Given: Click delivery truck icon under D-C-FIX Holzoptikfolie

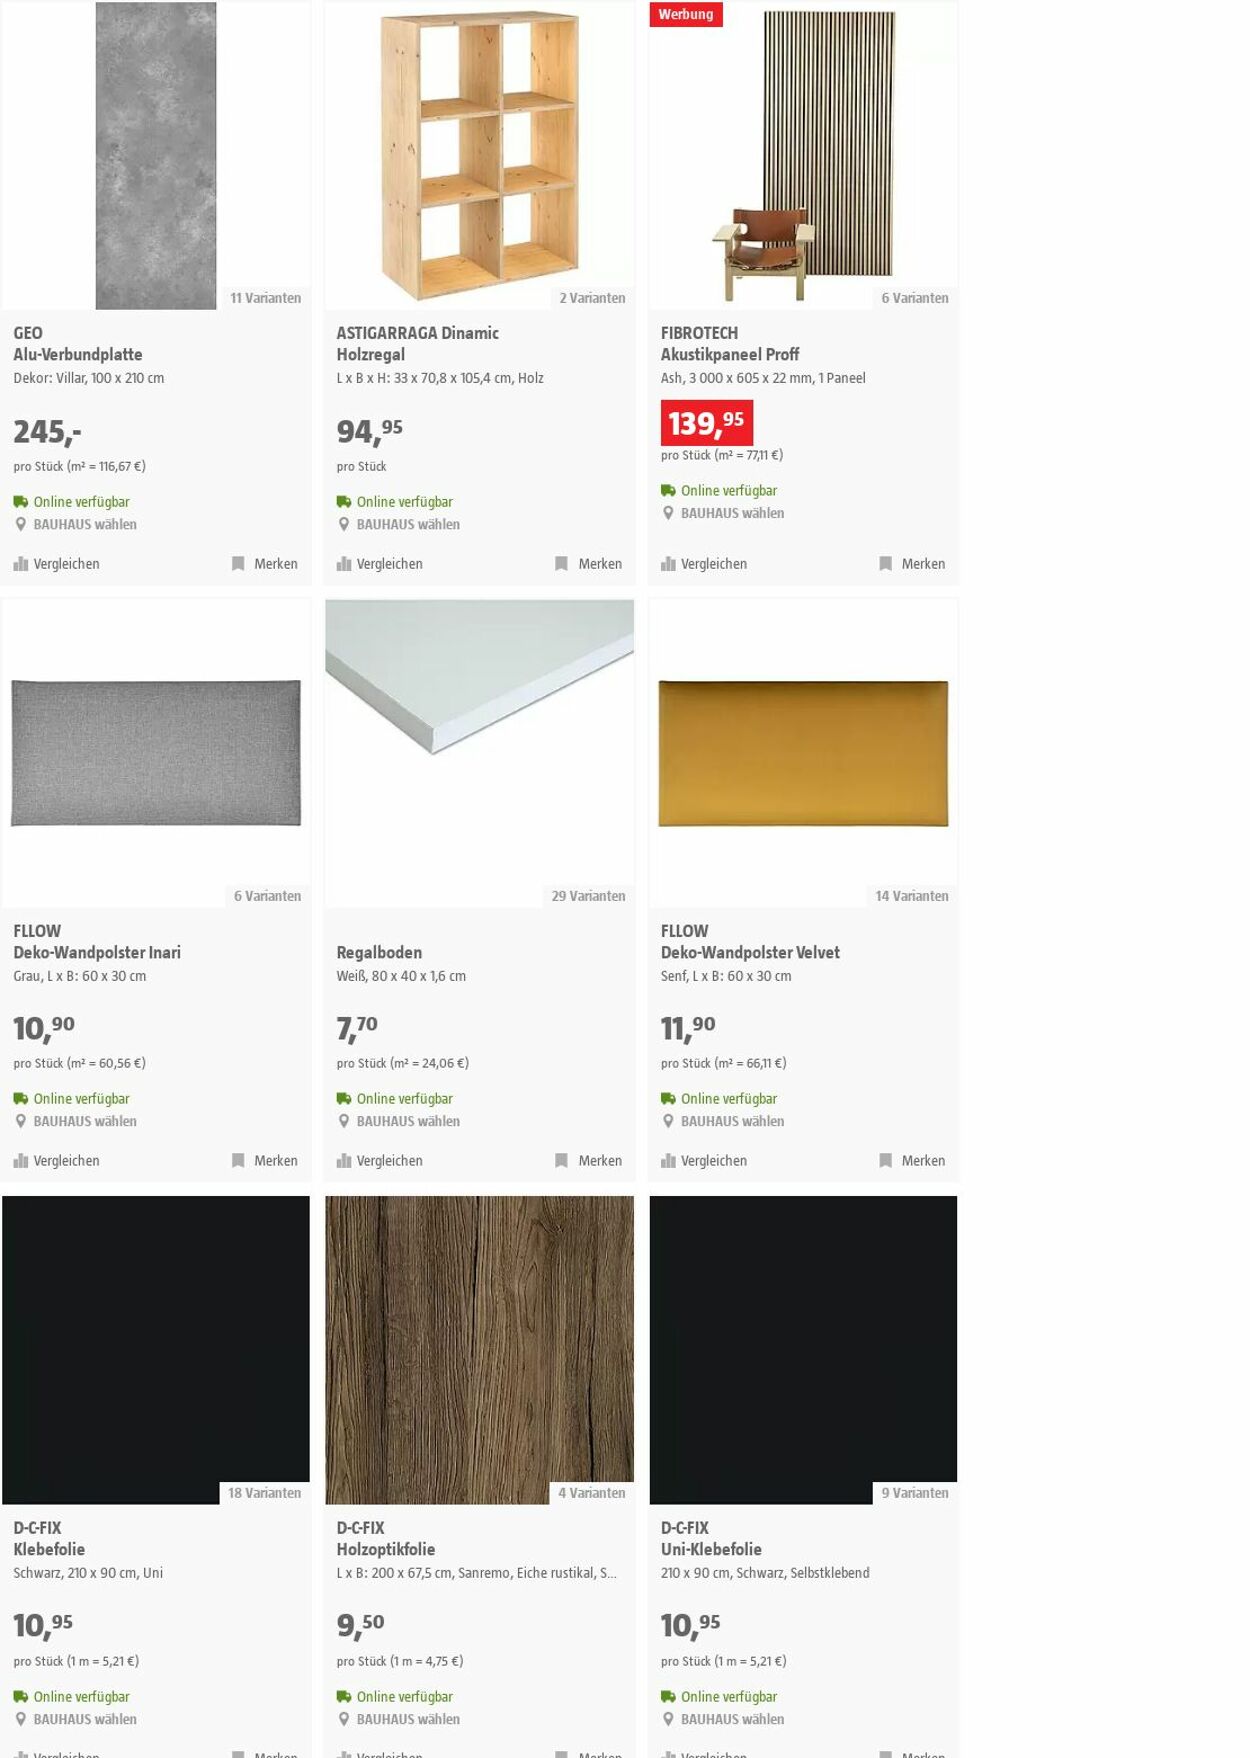Looking at the screenshot, I should [x=344, y=1696].
